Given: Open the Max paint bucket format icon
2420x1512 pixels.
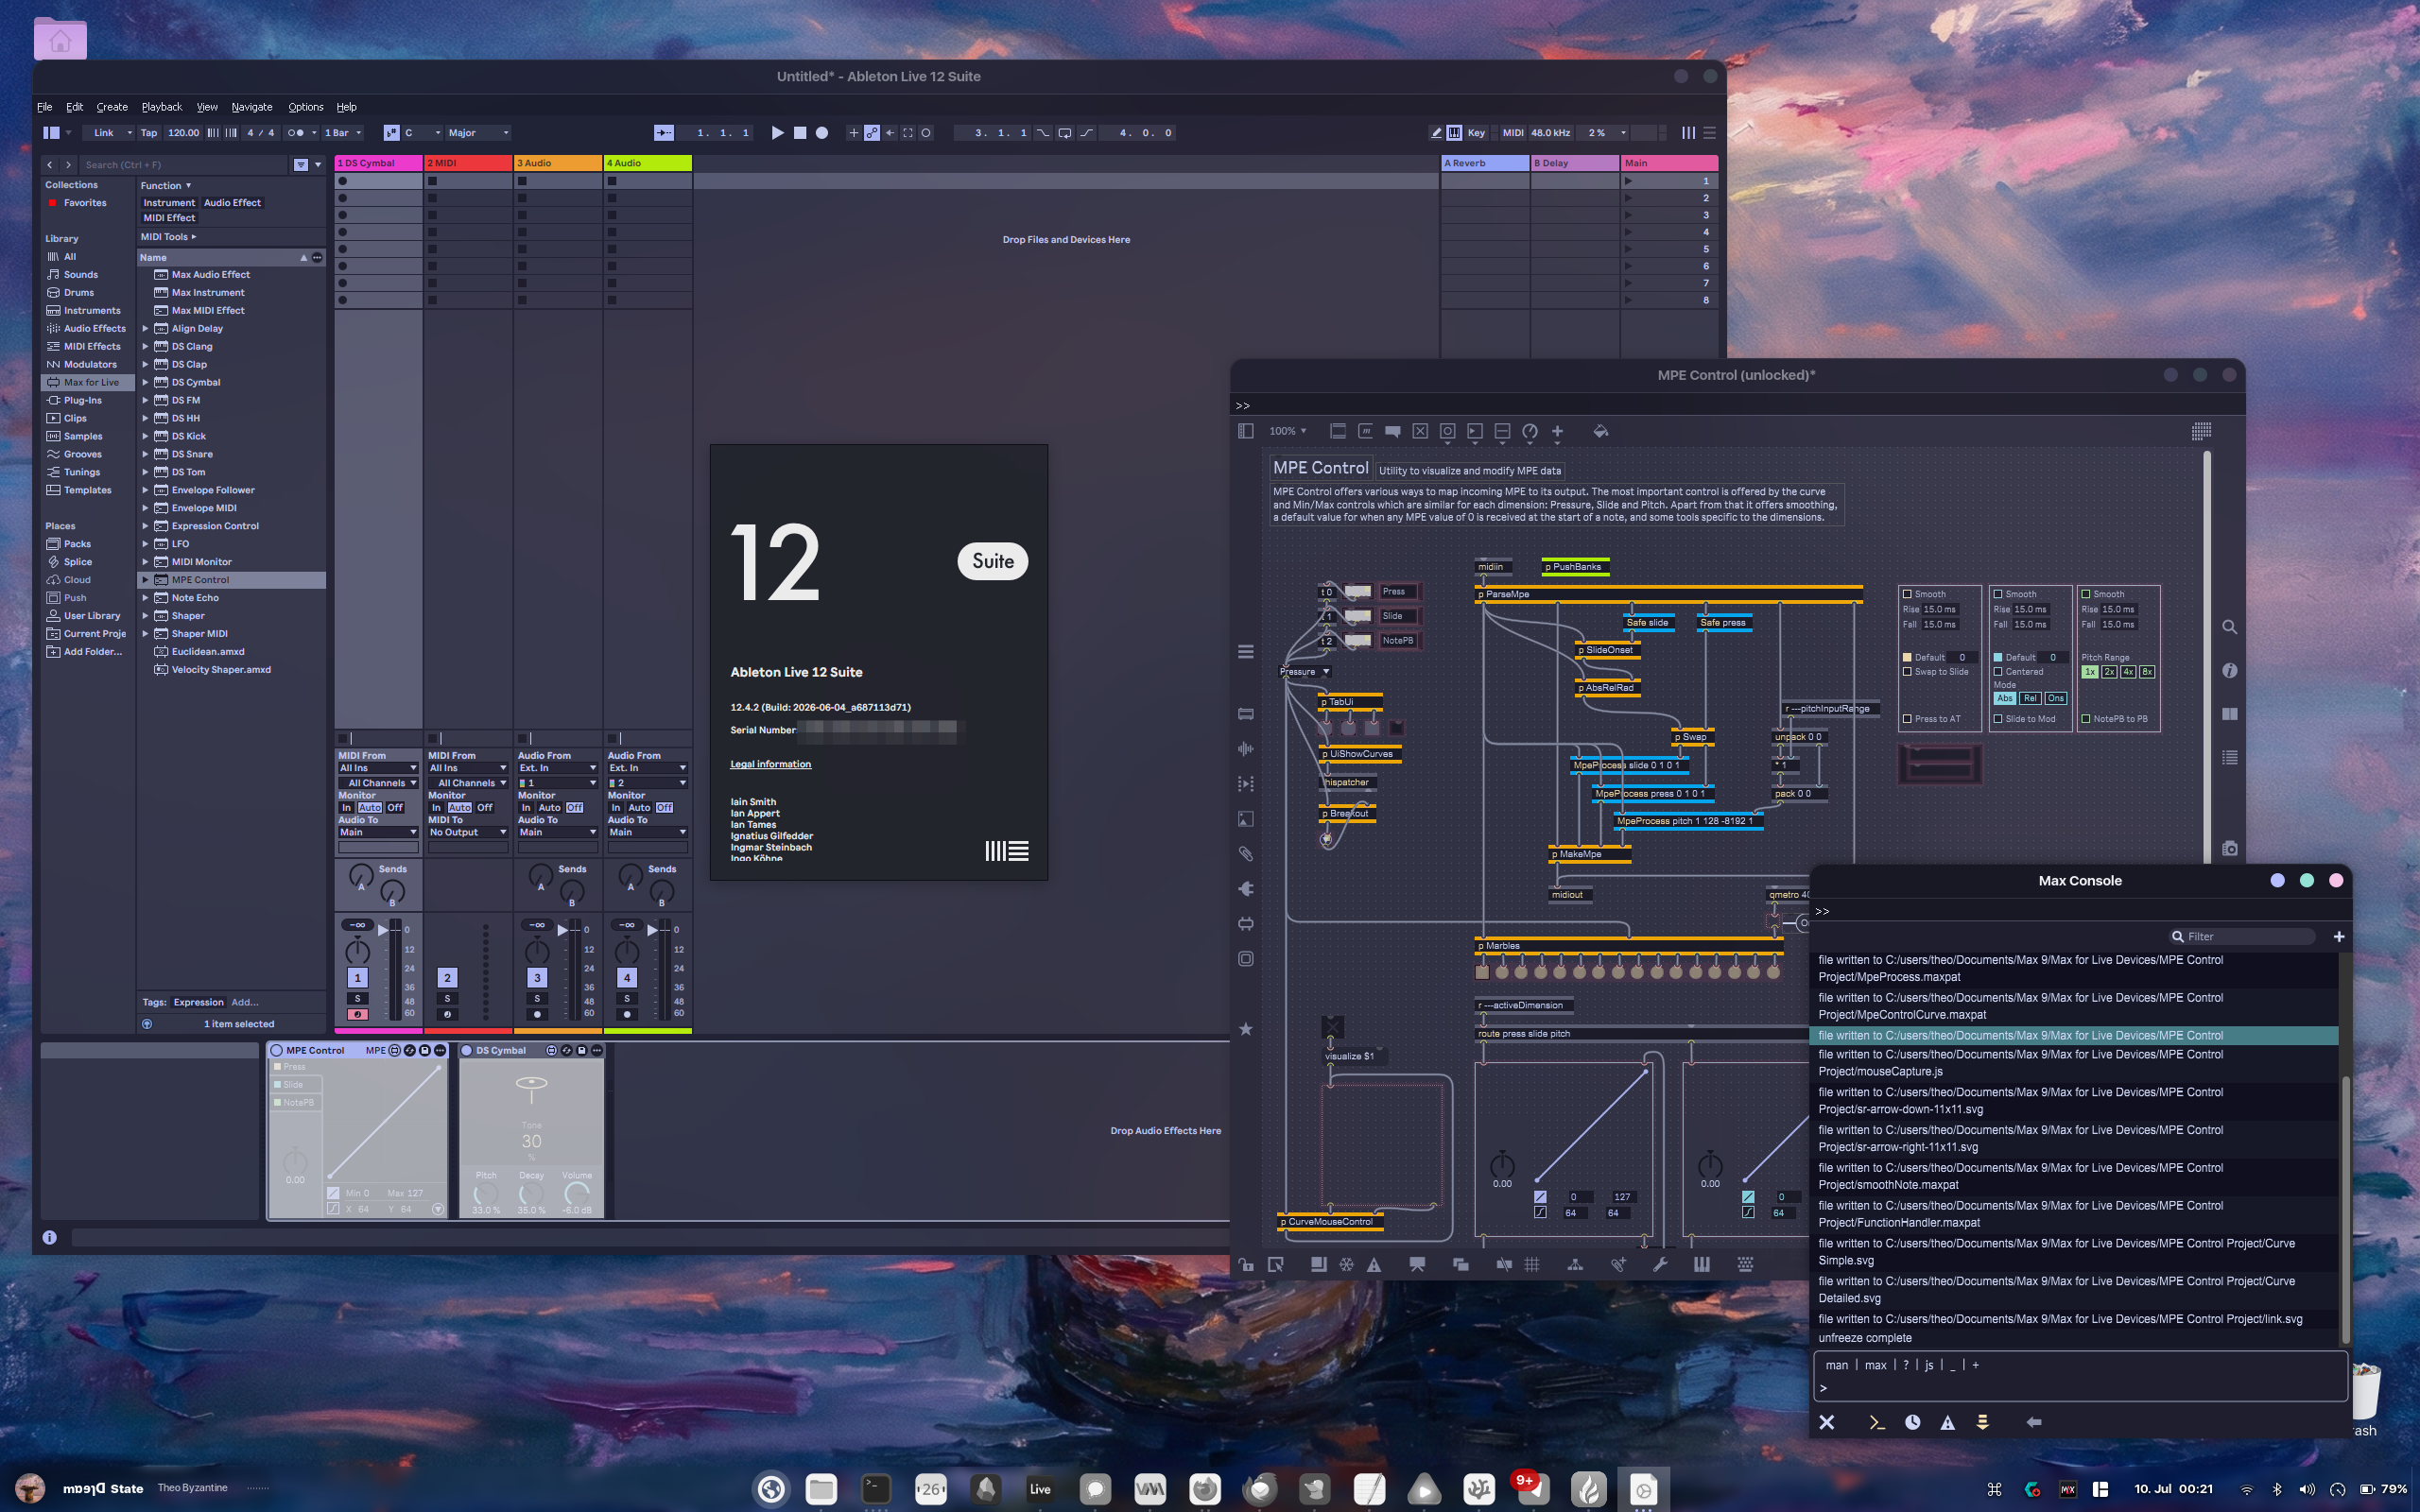Looking at the screenshot, I should pyautogui.click(x=1601, y=431).
